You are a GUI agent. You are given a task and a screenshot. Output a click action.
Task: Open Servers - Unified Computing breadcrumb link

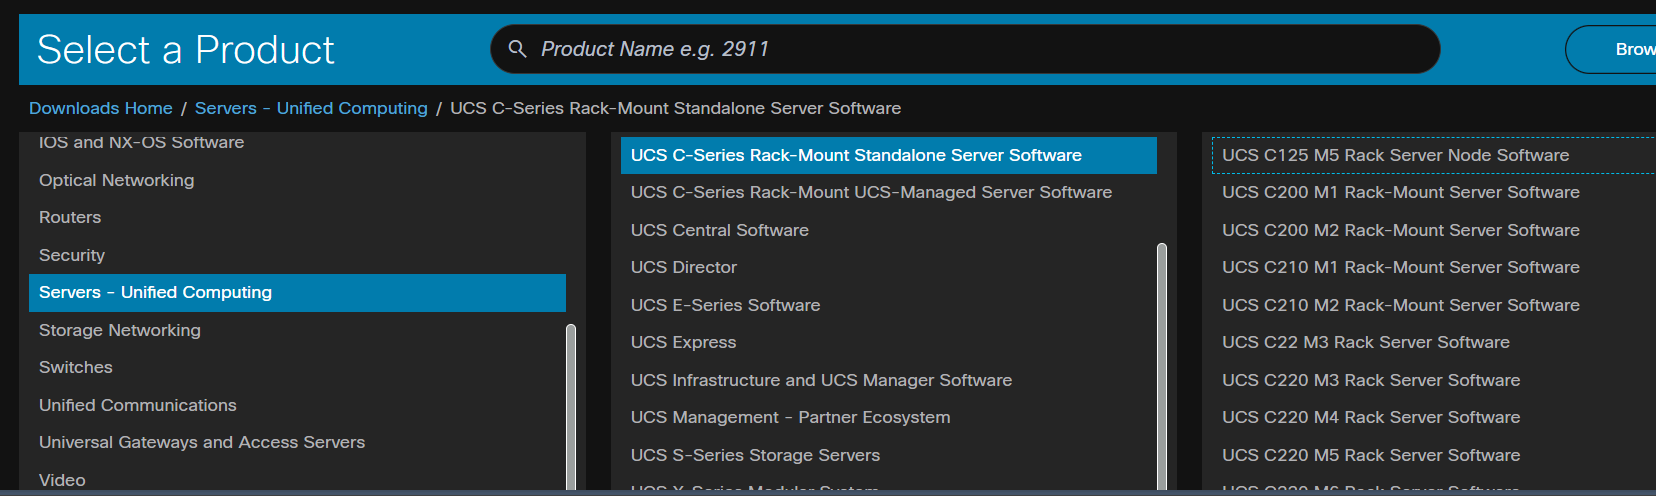(311, 108)
